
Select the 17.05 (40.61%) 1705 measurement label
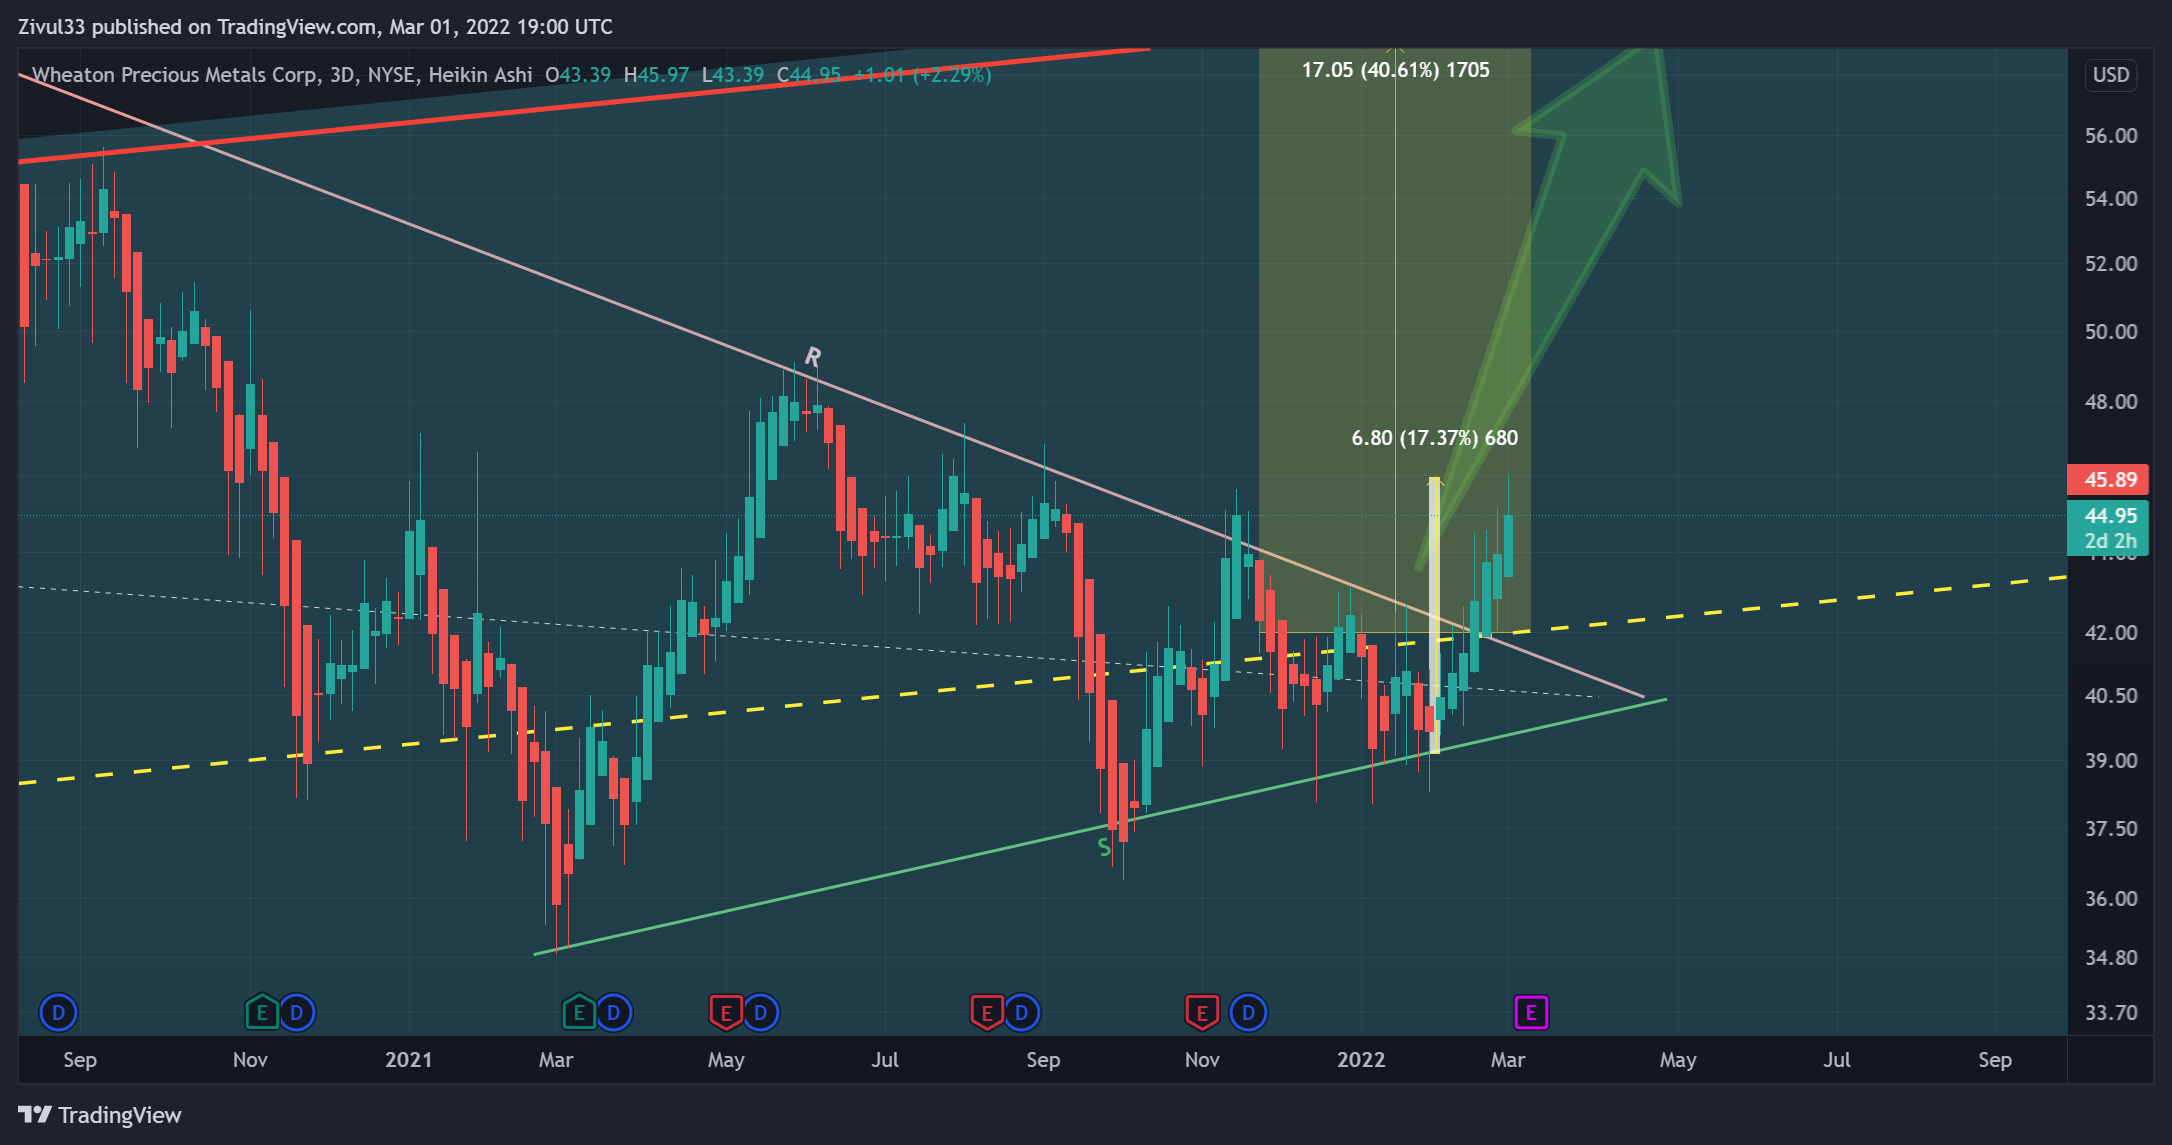[1396, 70]
